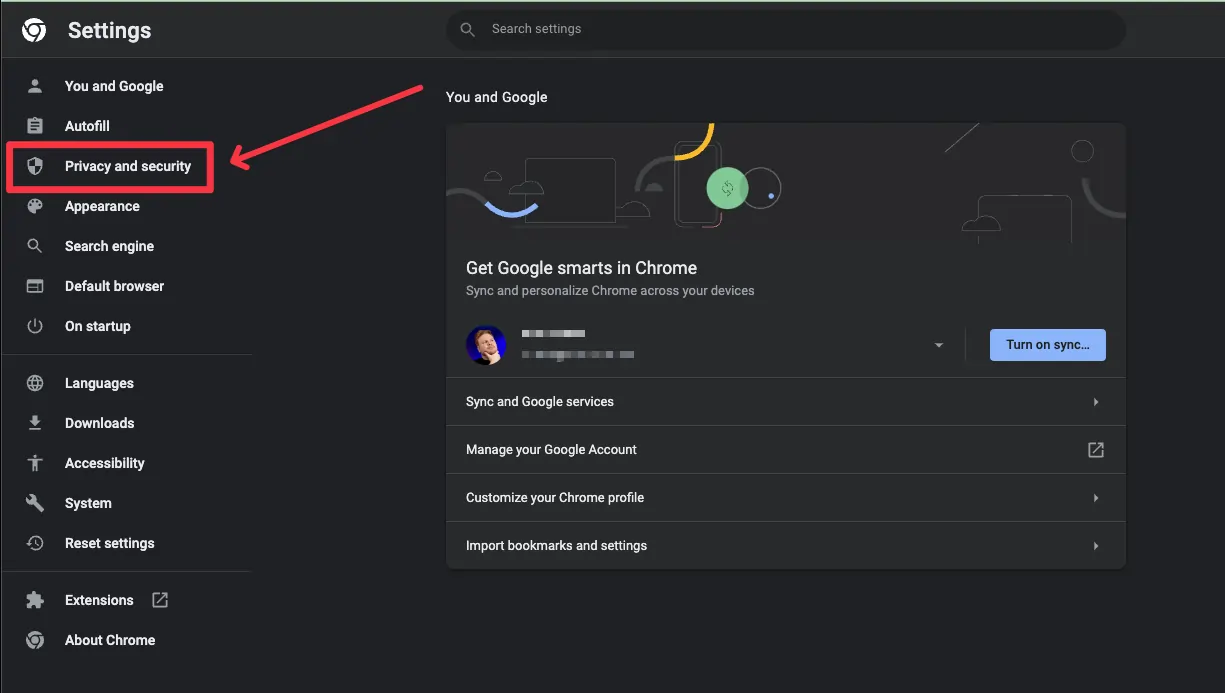Click the Settings page title
Screen dimensions: 1225x693
click(110, 30)
